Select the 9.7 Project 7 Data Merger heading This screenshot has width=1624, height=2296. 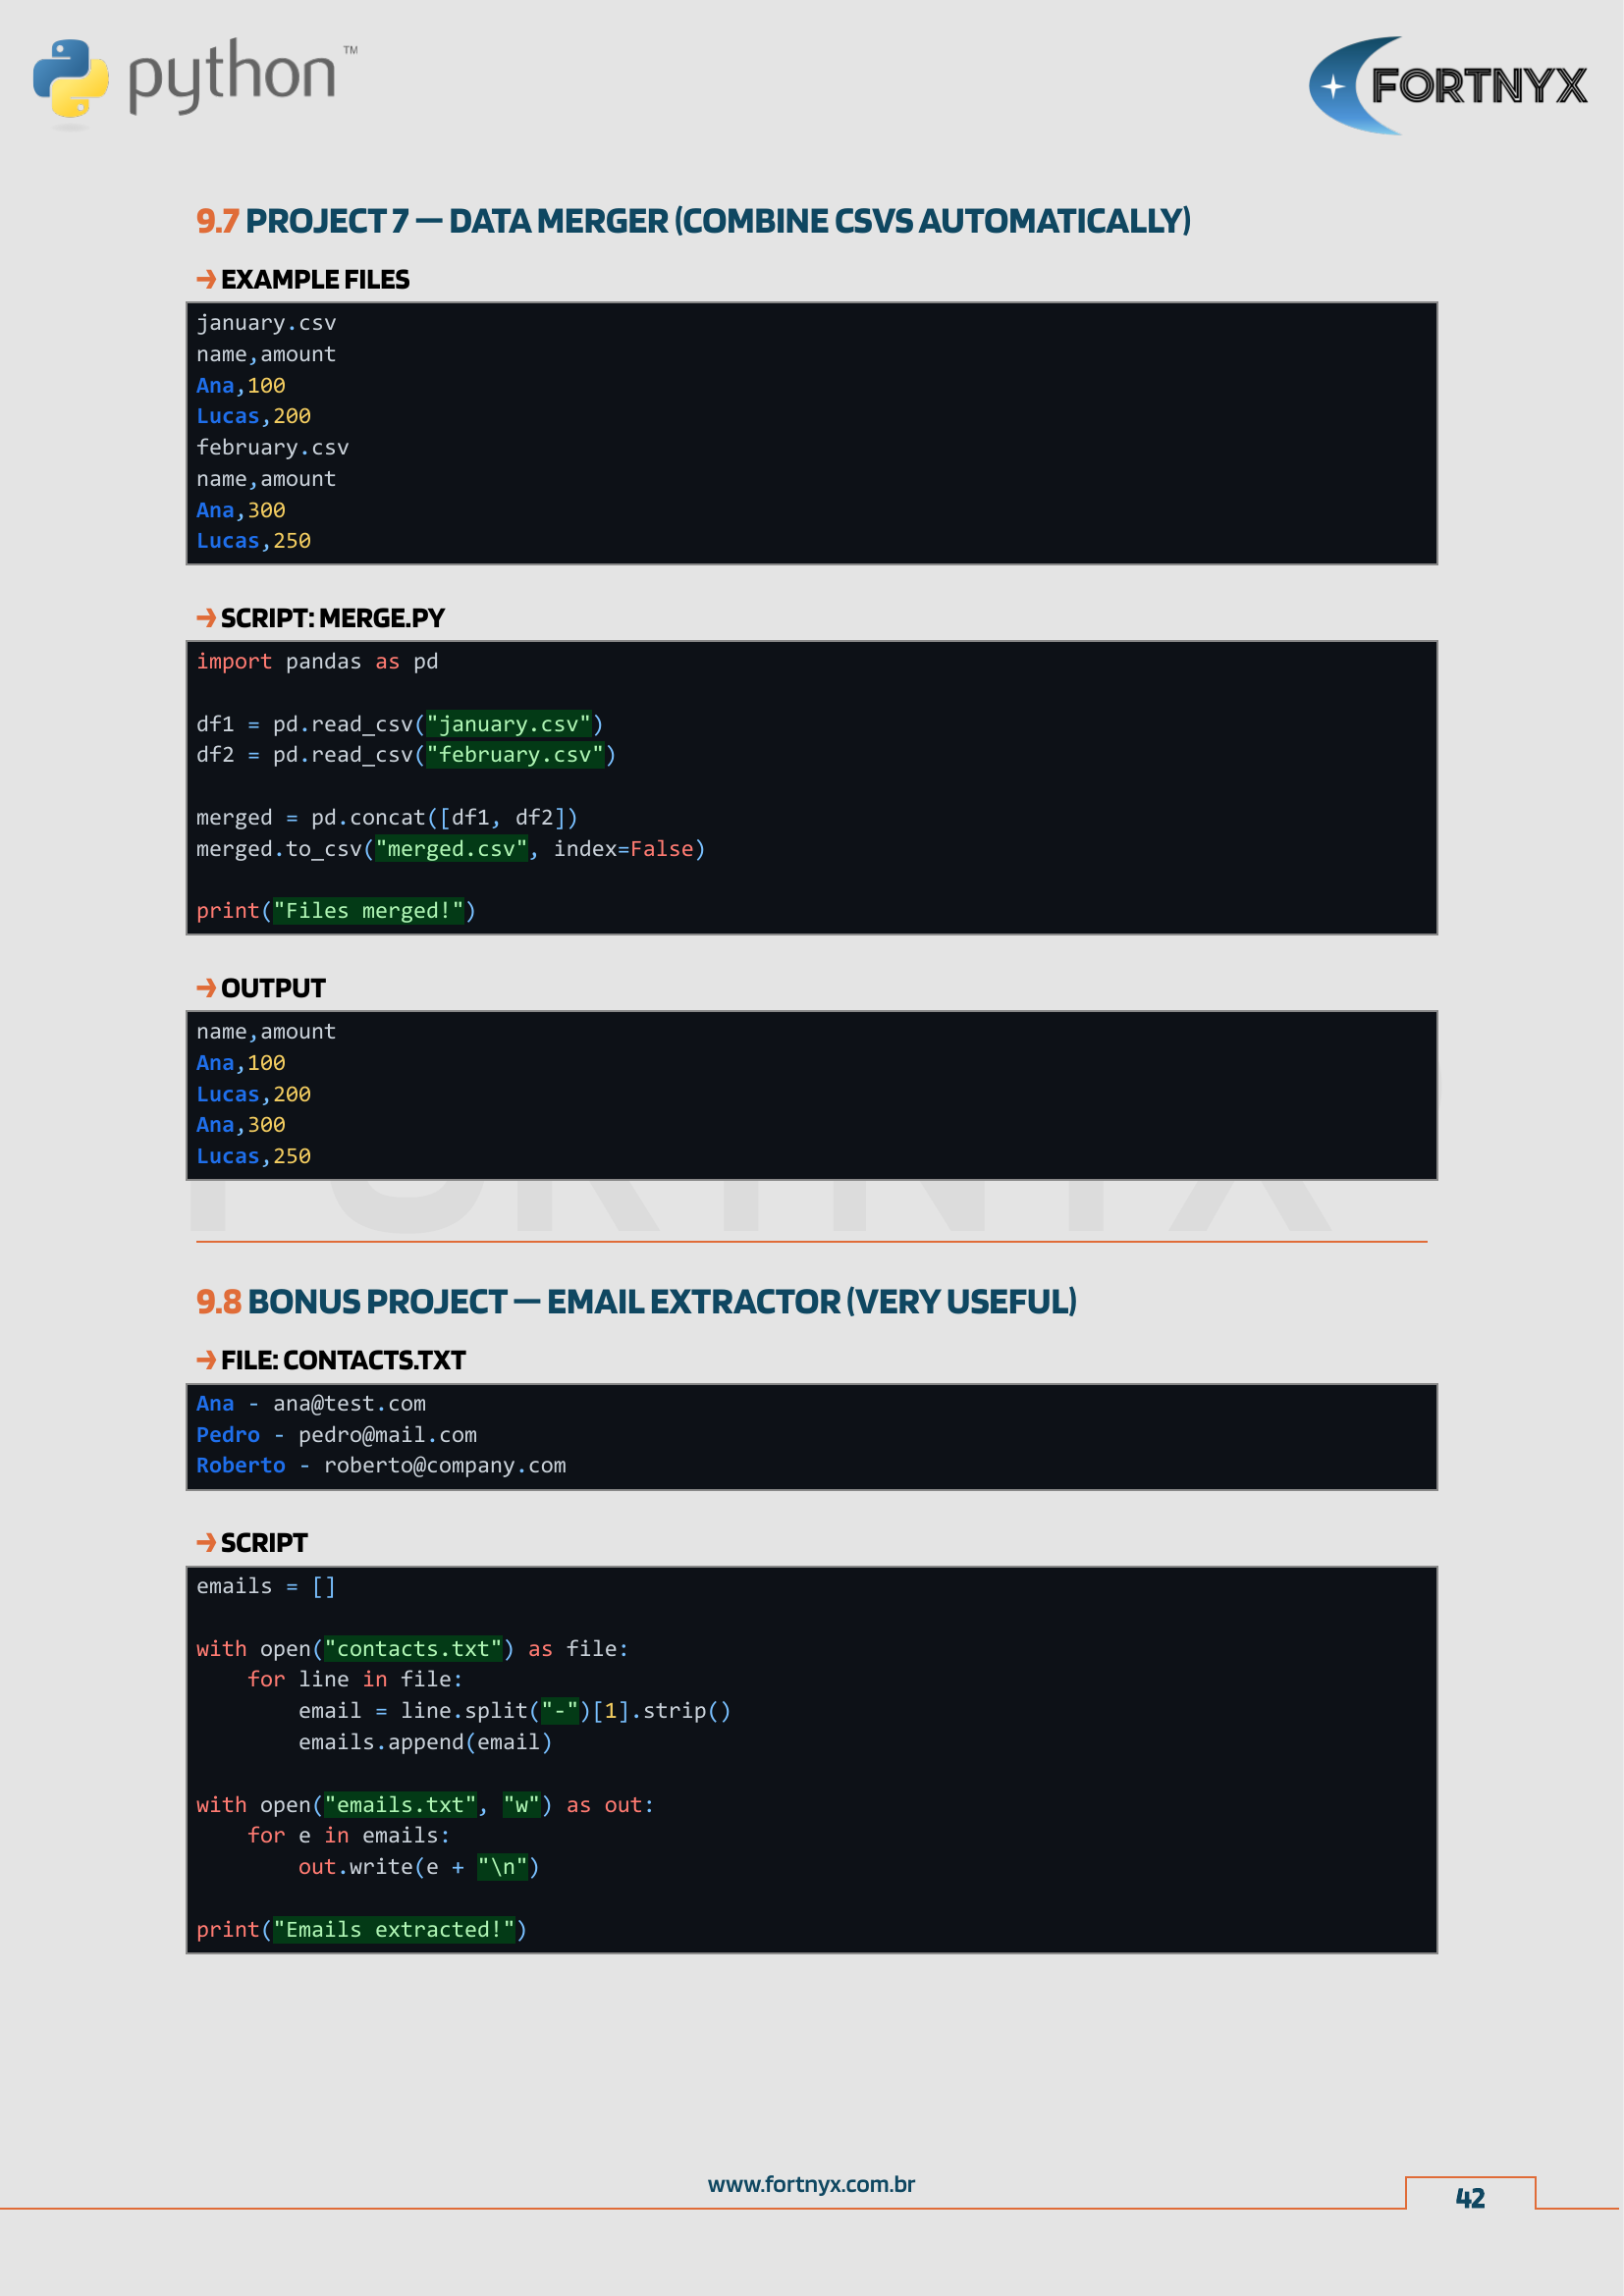(693, 221)
